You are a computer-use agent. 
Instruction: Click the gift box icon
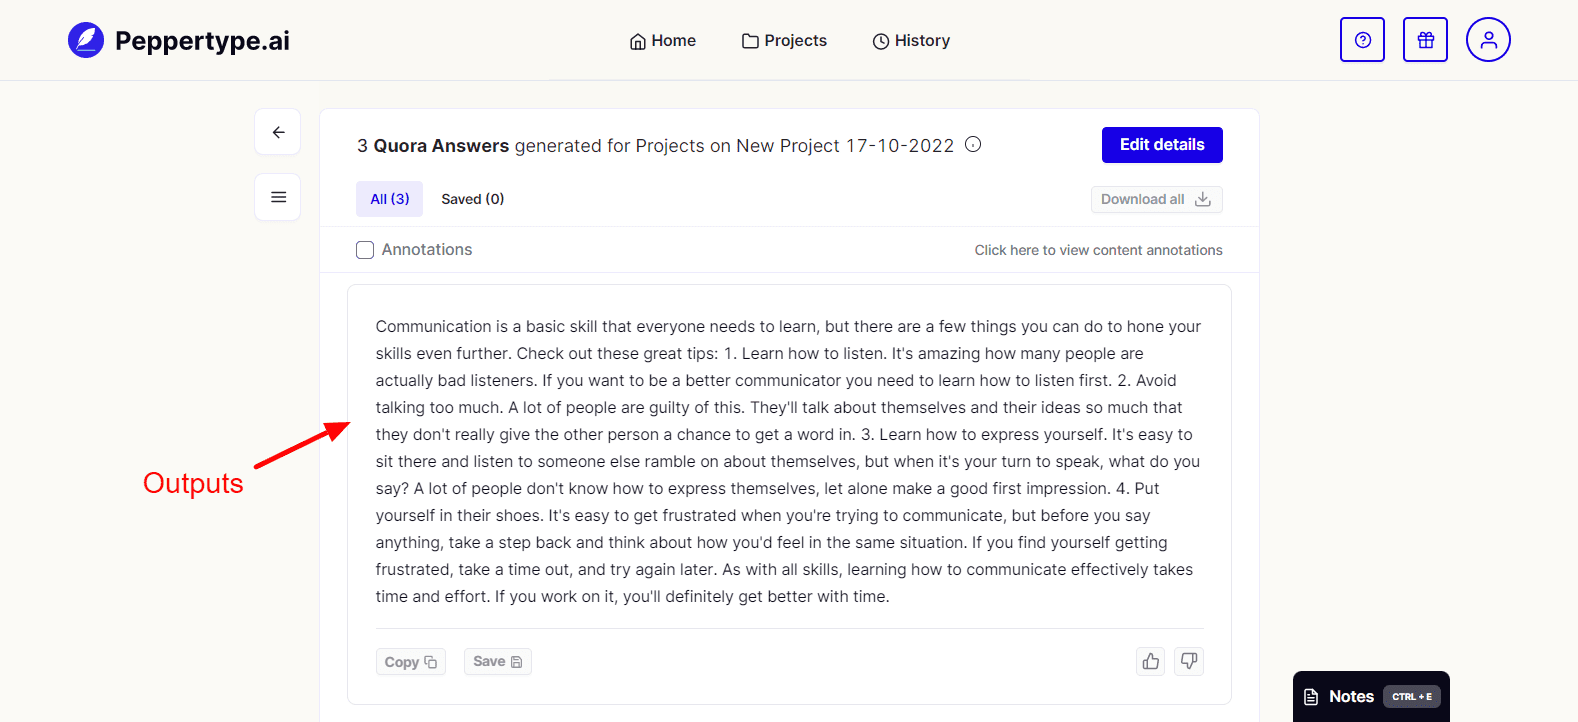pos(1425,40)
